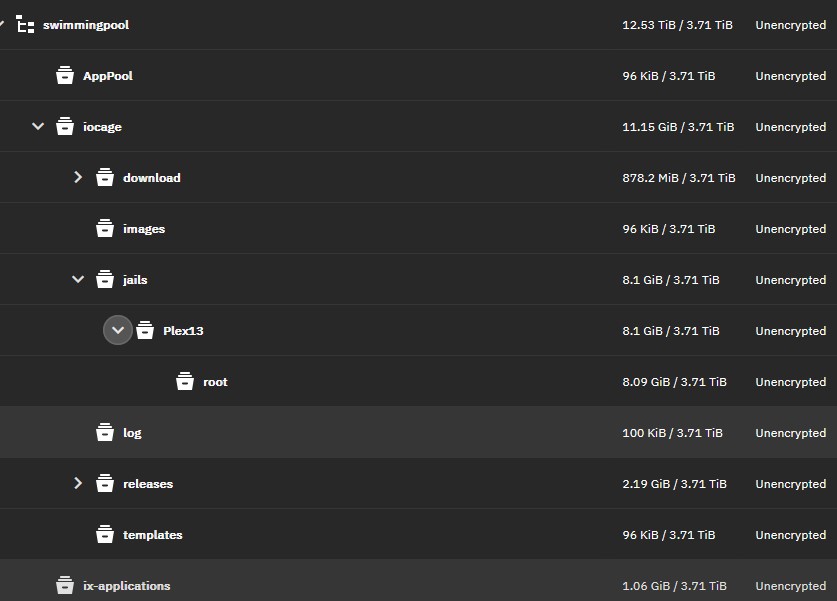The image size is (837, 601).
Task: Collapse the Plex13 dataset chevron
Action: 117,330
